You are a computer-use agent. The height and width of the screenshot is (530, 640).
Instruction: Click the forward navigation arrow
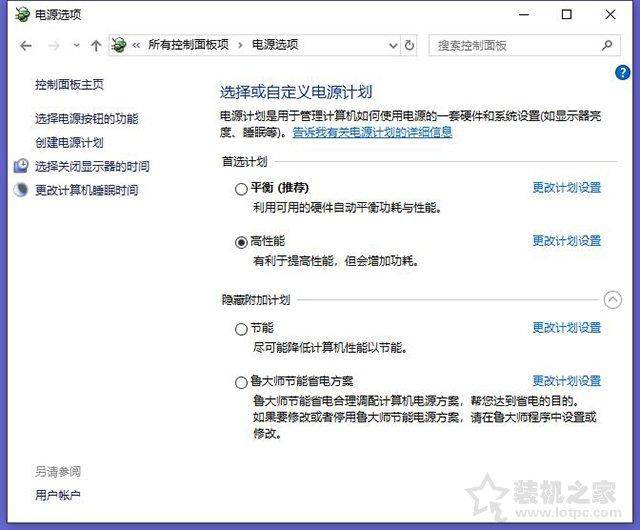point(54,45)
